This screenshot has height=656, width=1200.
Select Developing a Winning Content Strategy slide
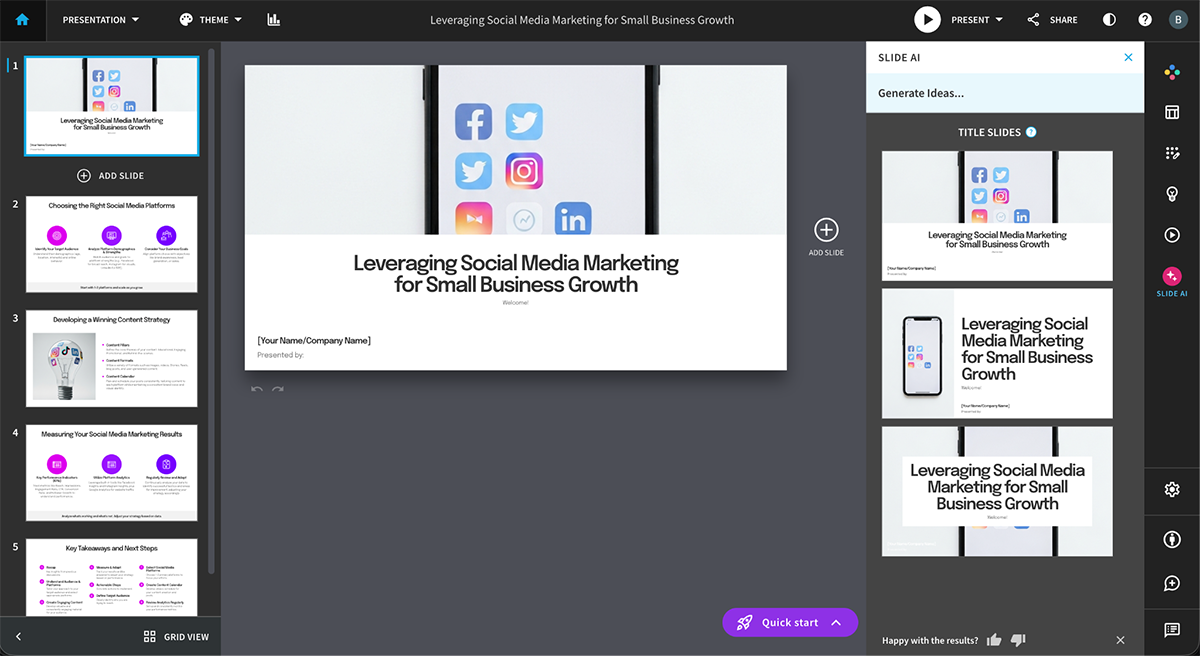click(112, 359)
